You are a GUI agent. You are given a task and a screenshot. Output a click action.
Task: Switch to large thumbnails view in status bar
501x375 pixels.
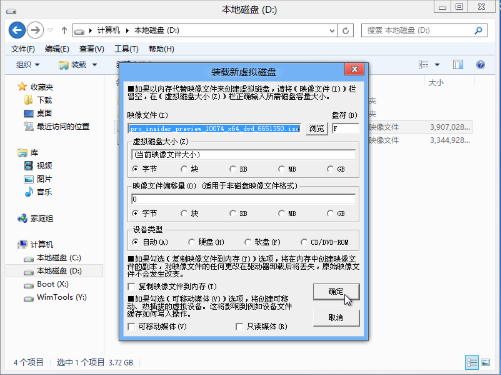[x=486, y=362]
